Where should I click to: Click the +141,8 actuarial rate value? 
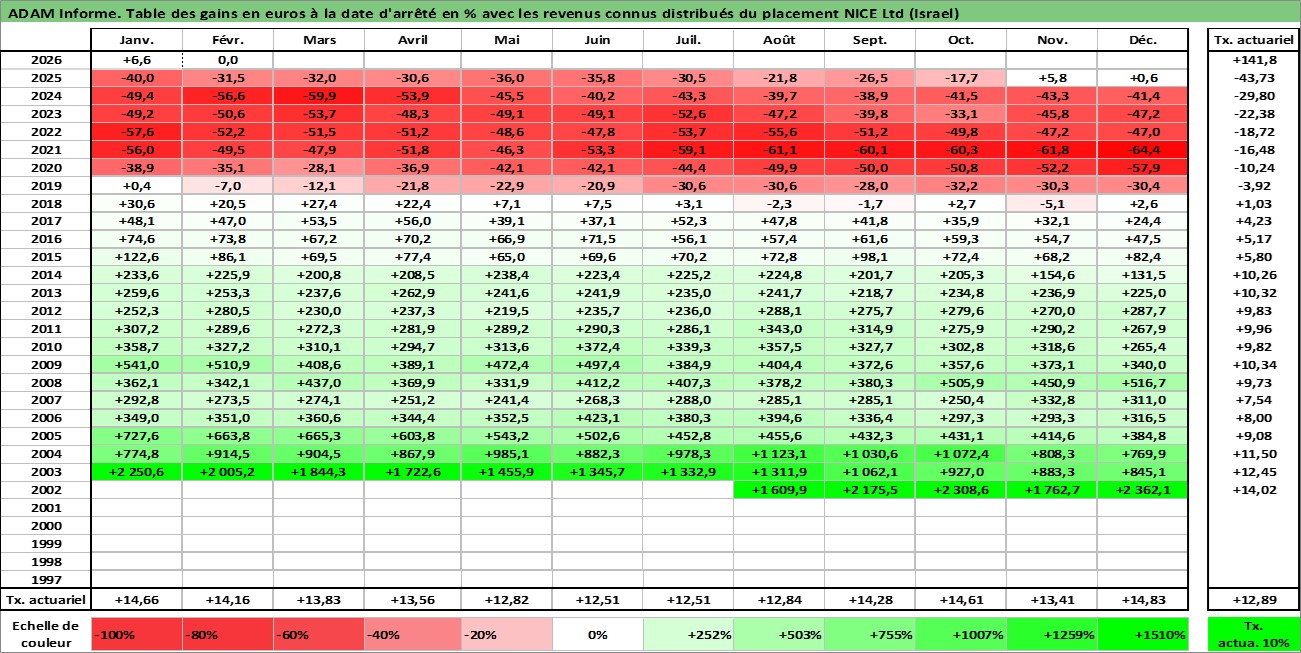[x=1253, y=59]
